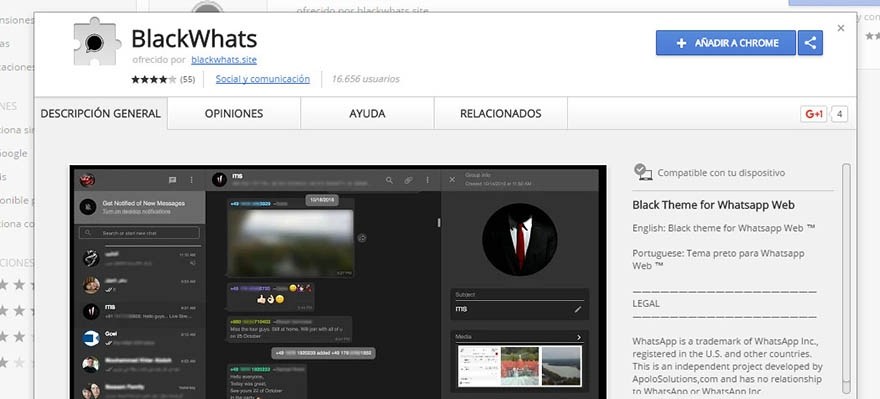The width and height of the screenshot is (880, 399).
Task: Open the blackwhats.site link
Action: click(224, 59)
